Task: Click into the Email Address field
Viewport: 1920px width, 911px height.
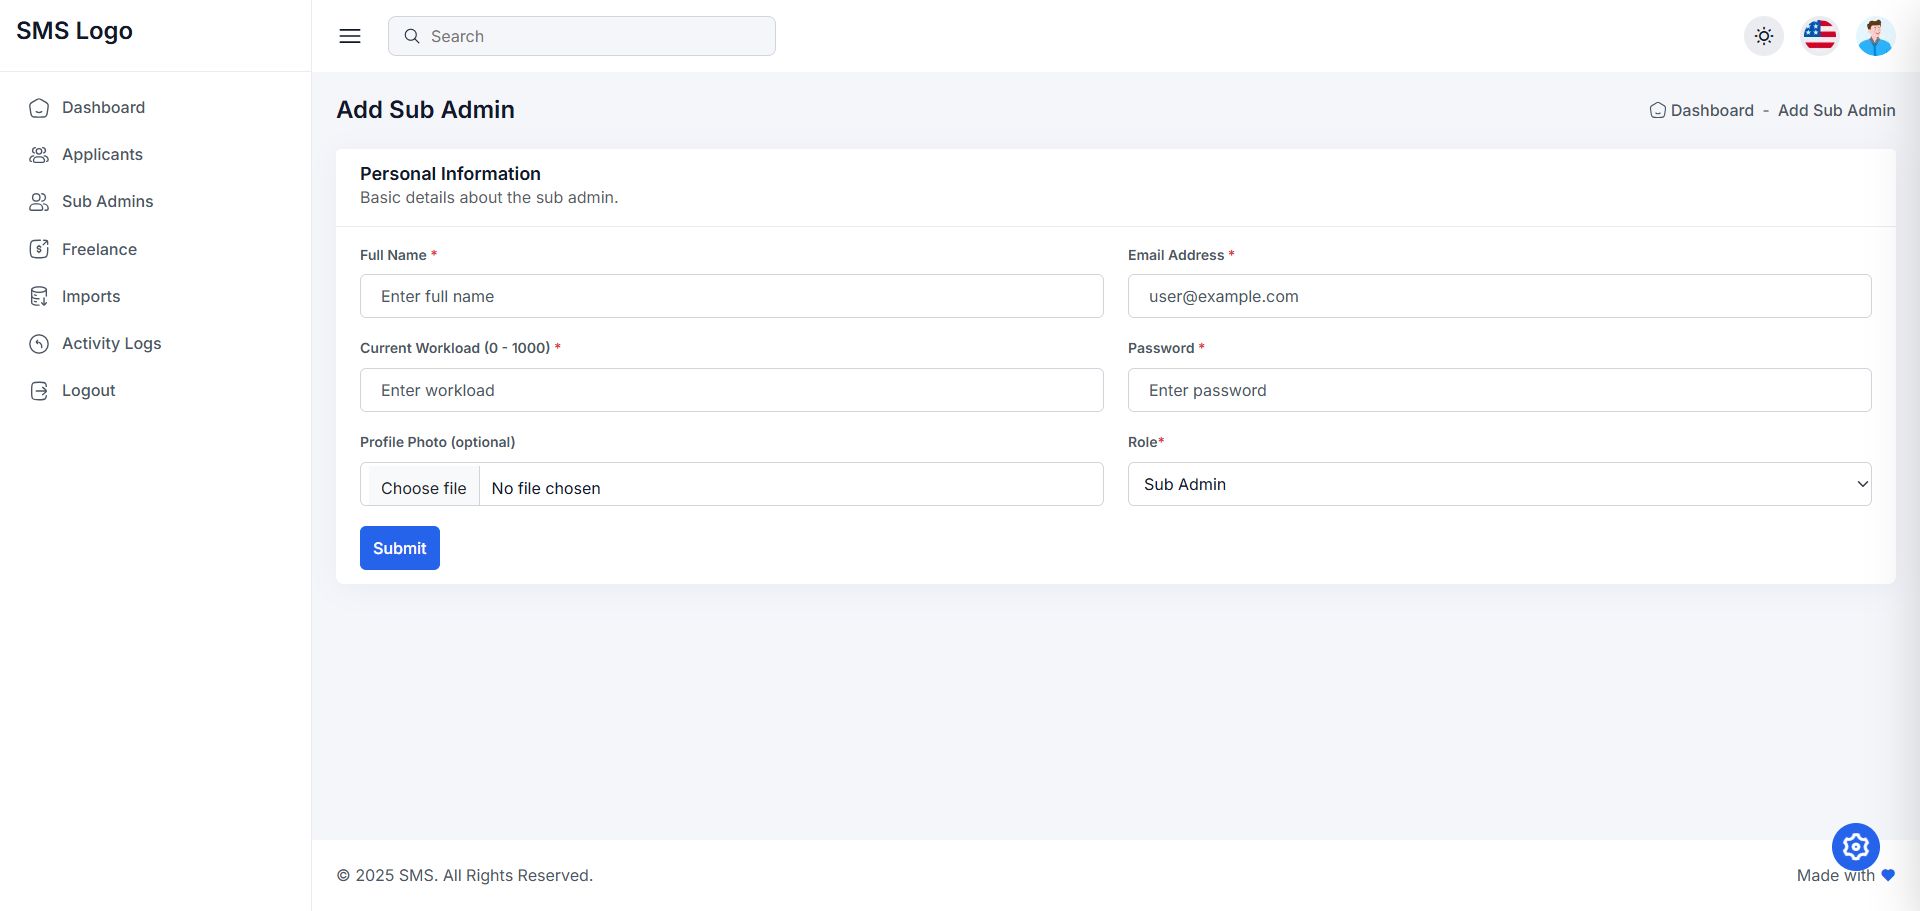Action: pyautogui.click(x=1499, y=296)
